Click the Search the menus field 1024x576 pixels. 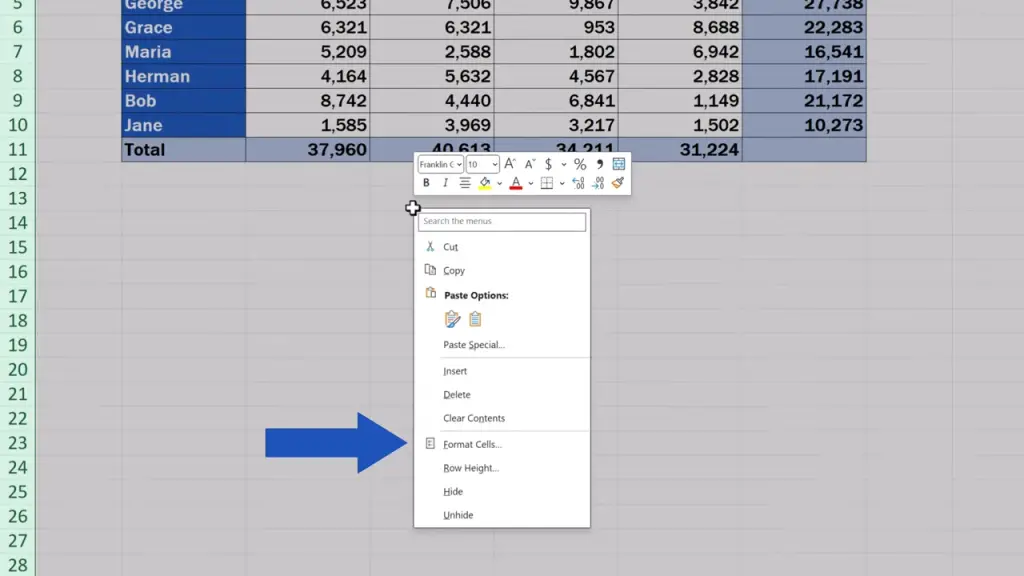pos(501,221)
